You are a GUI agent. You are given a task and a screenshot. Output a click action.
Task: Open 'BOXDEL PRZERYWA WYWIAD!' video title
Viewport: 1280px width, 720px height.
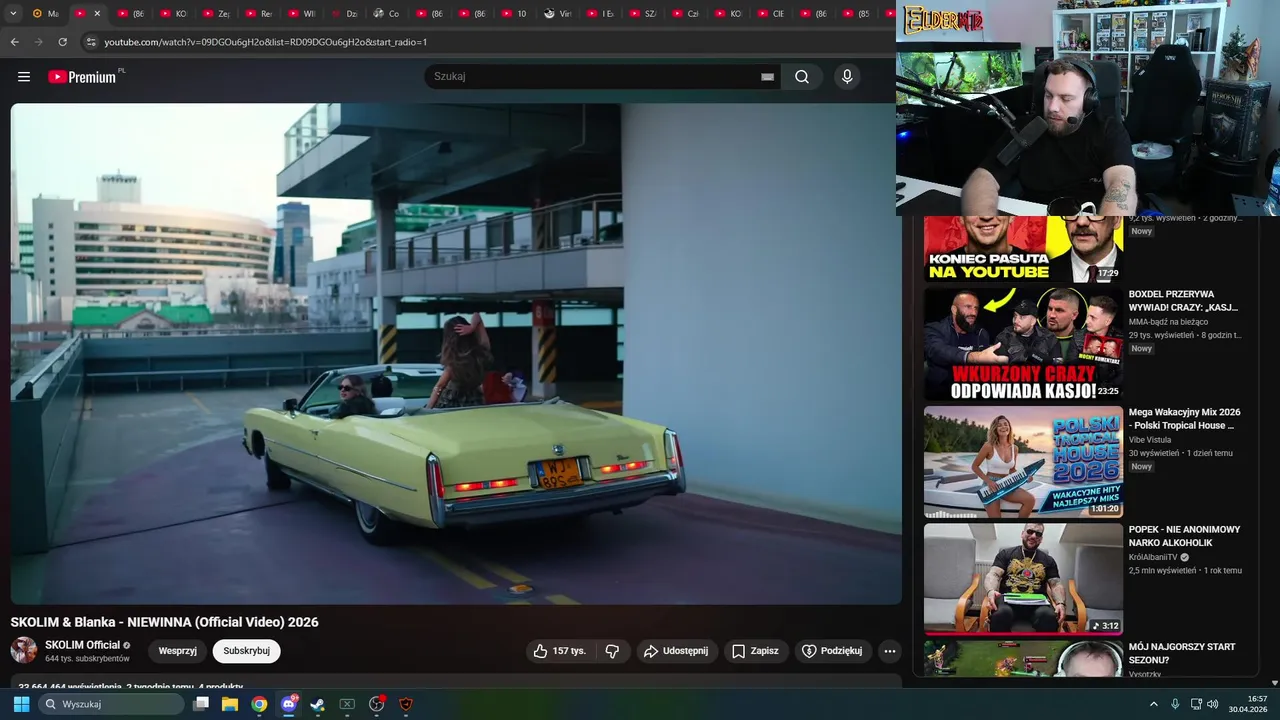click(x=1184, y=301)
